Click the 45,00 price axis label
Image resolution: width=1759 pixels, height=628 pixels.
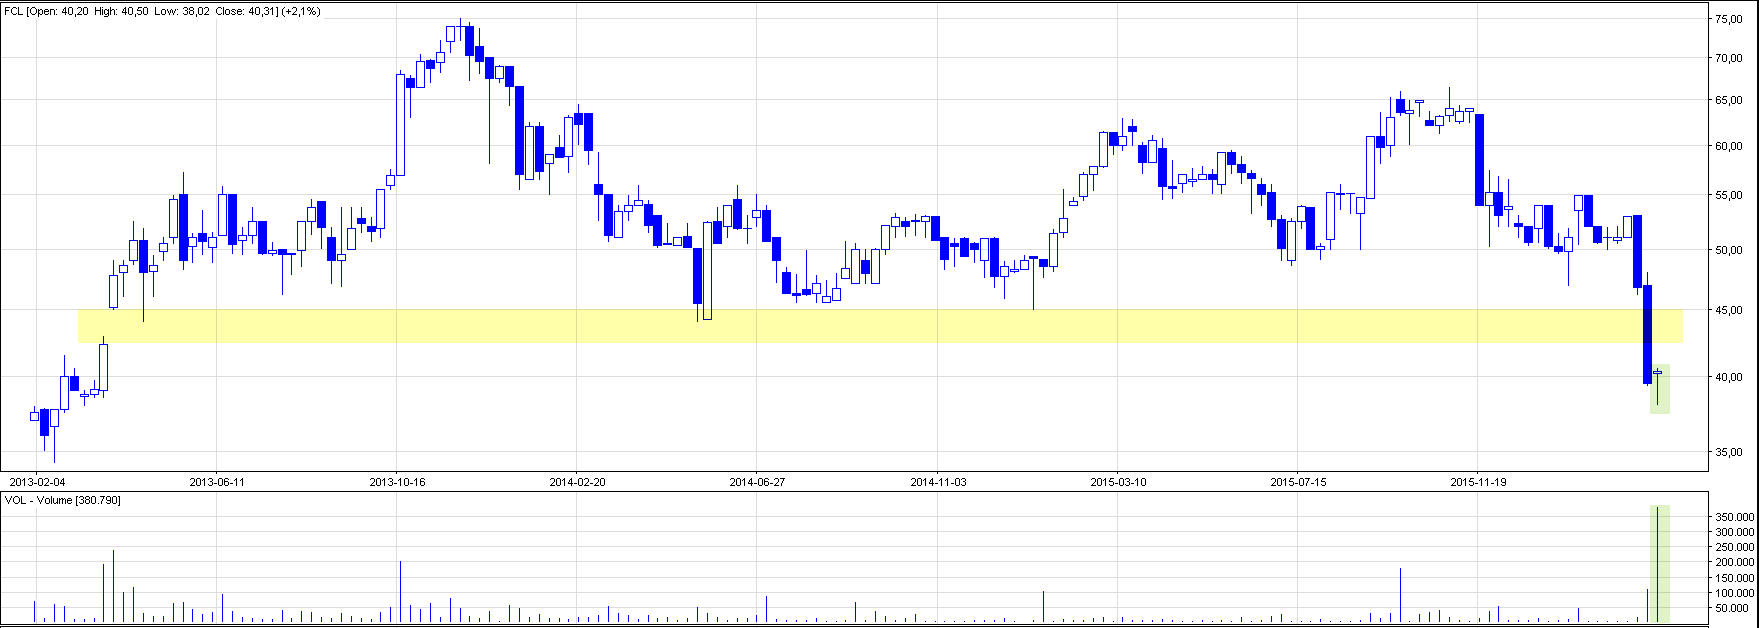tap(1729, 310)
